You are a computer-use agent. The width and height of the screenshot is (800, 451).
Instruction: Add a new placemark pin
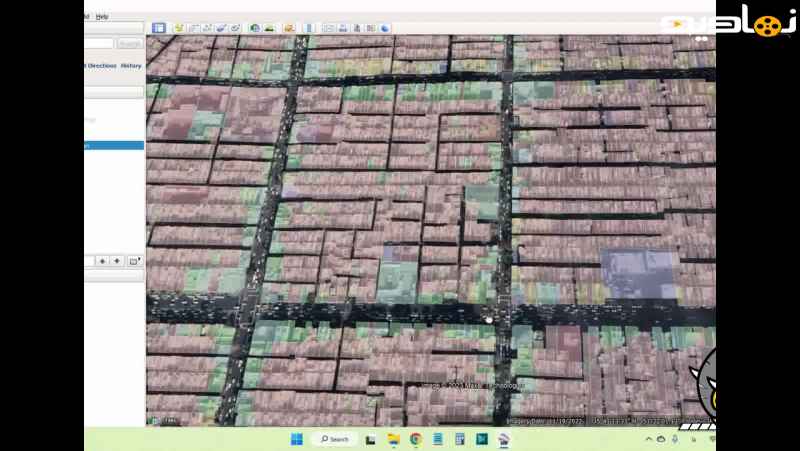click(179, 28)
